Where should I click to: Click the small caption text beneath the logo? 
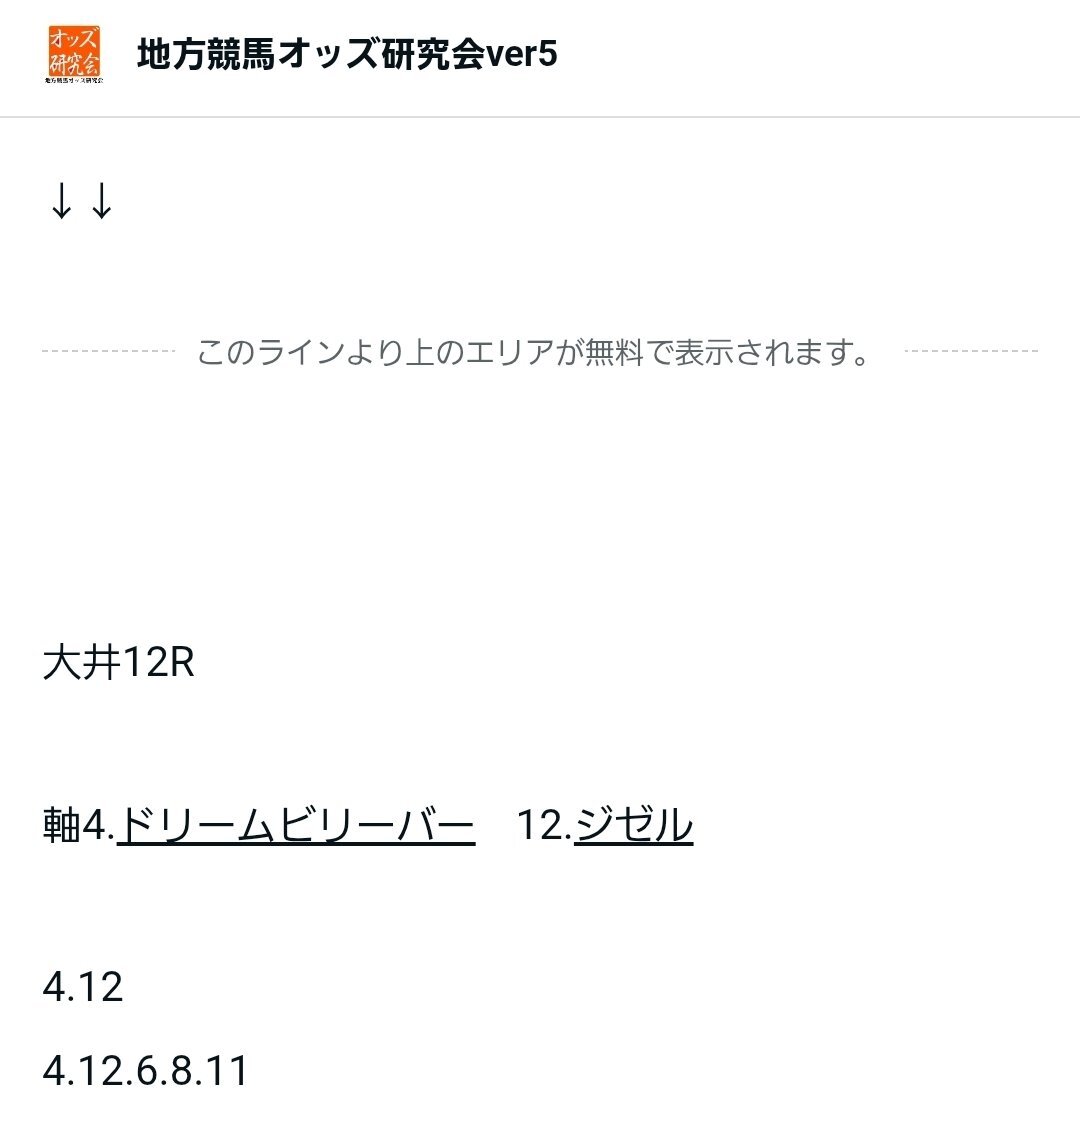[74, 80]
